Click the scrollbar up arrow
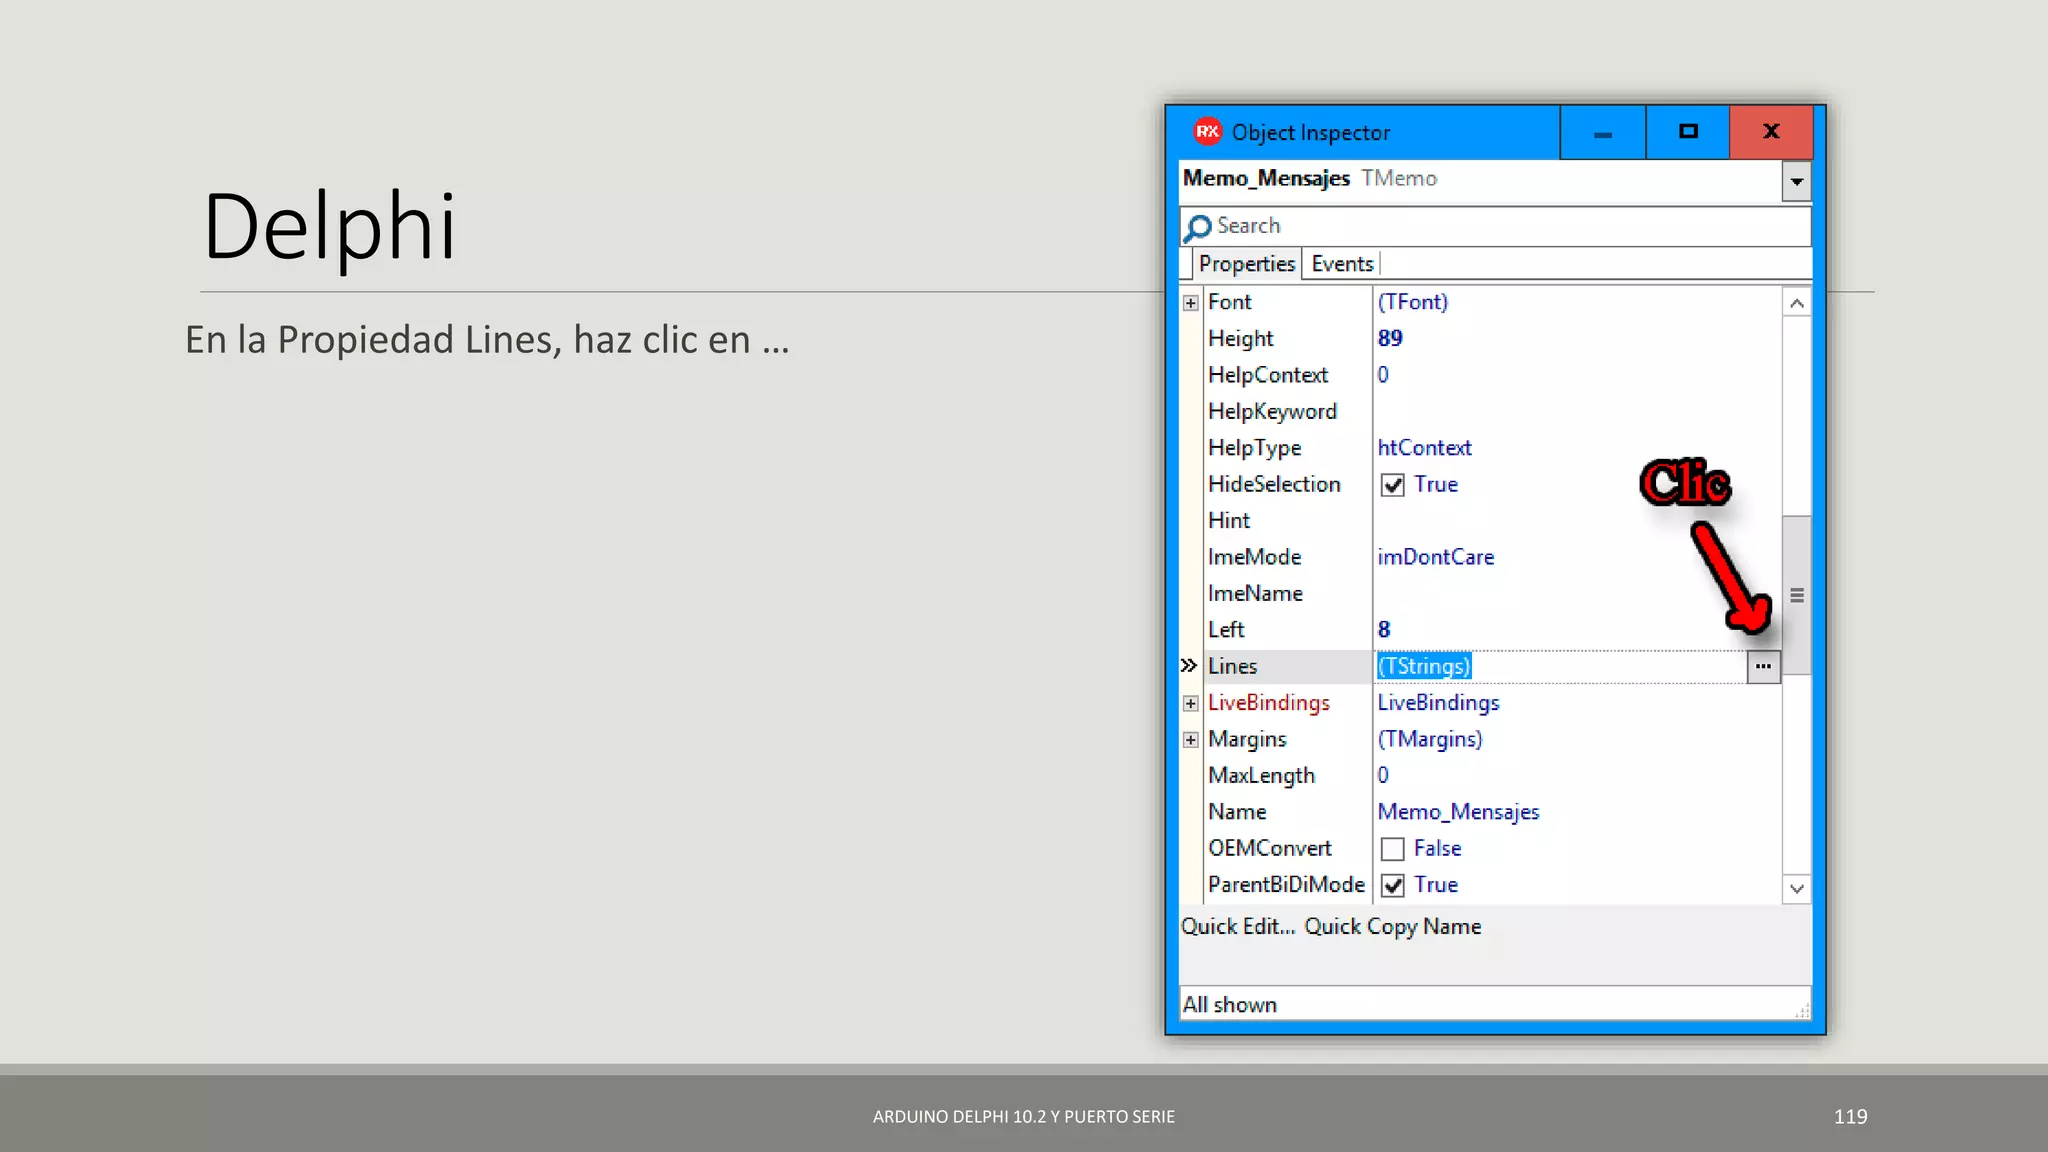Viewport: 2048px width, 1152px height. tap(1796, 303)
